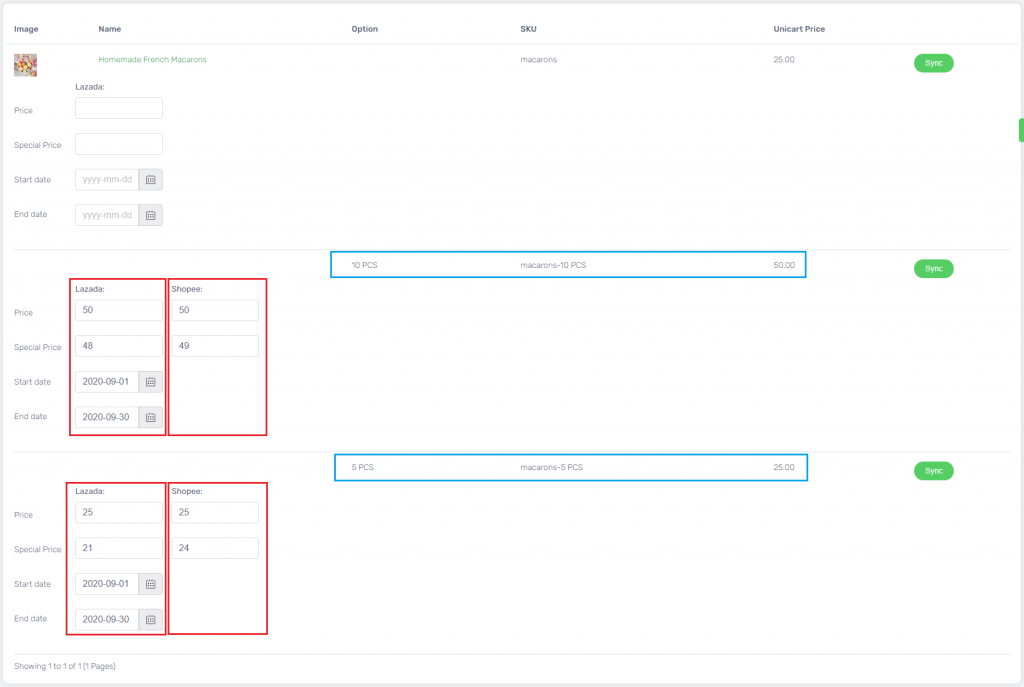Open the calendar picker for the top End date
This screenshot has width=1024, height=687.
coord(150,214)
